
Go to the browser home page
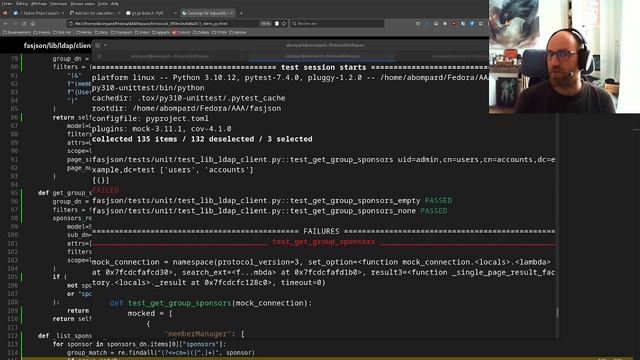(x=33, y=24)
